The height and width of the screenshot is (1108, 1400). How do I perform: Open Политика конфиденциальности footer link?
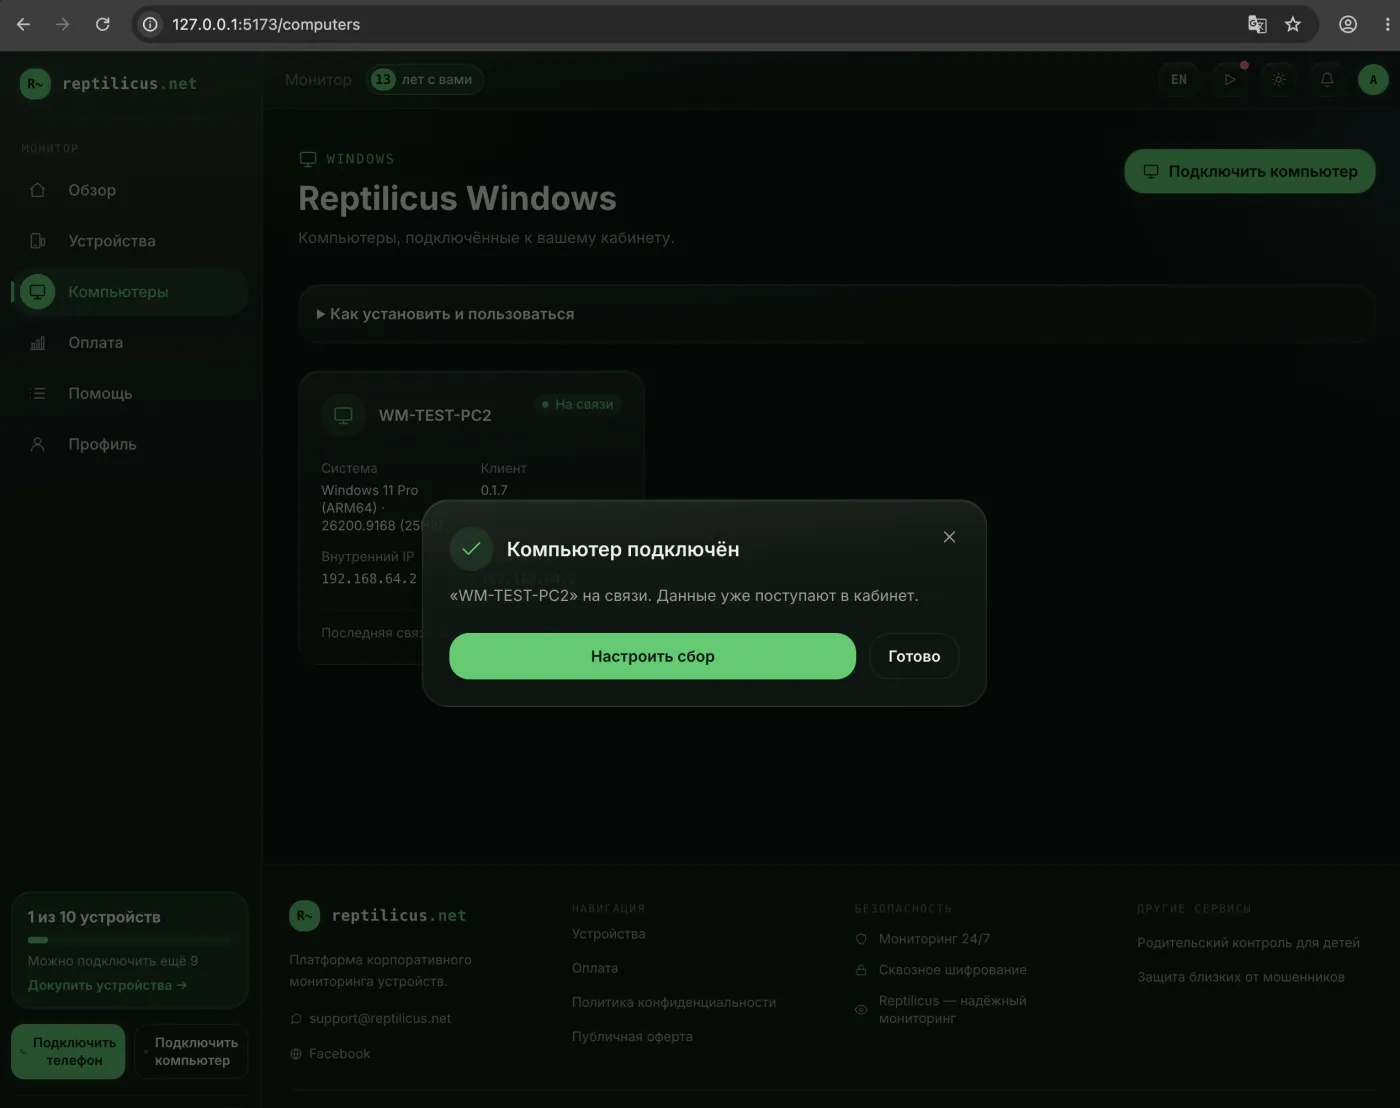point(674,1002)
